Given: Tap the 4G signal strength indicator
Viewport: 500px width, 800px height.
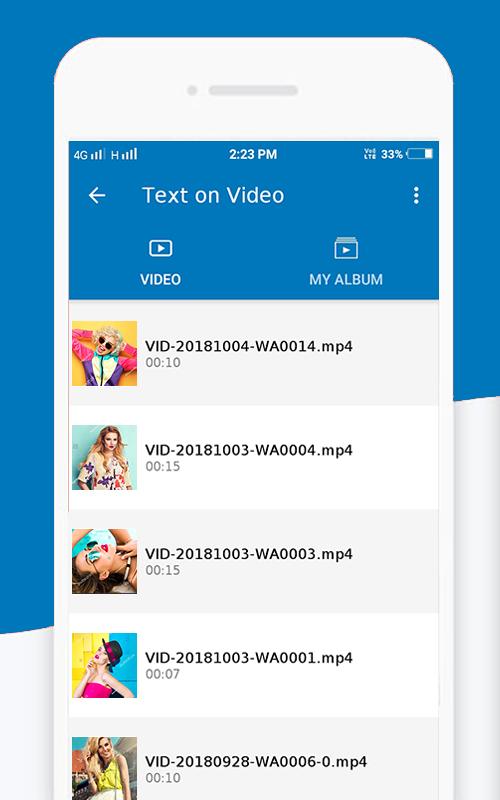Looking at the screenshot, I should tap(89, 154).
